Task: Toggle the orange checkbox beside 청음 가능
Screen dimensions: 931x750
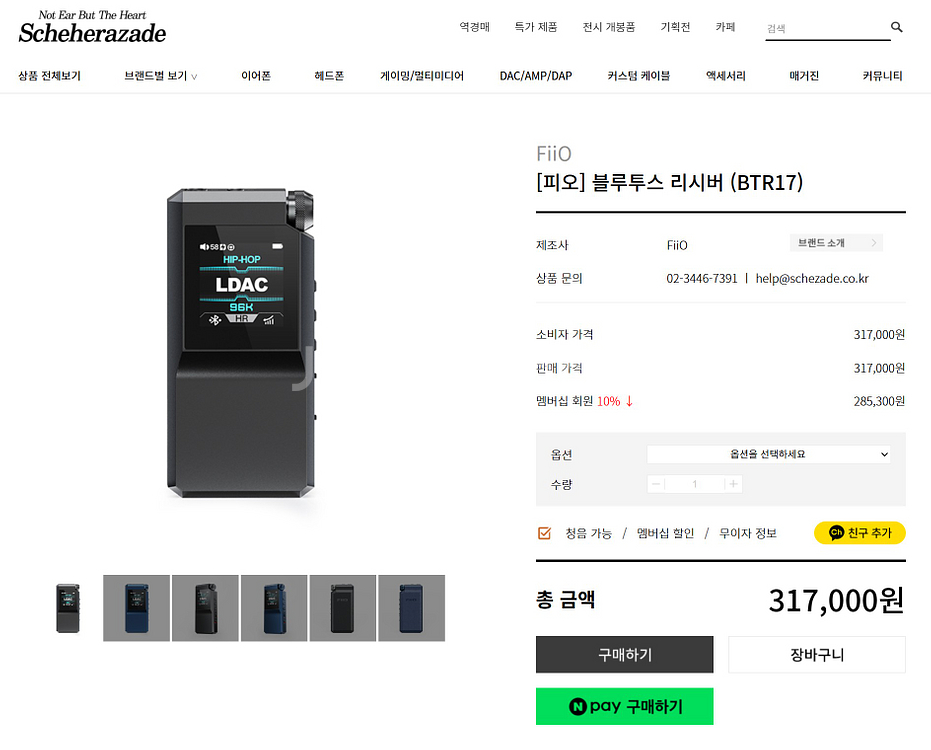Action: tap(544, 533)
